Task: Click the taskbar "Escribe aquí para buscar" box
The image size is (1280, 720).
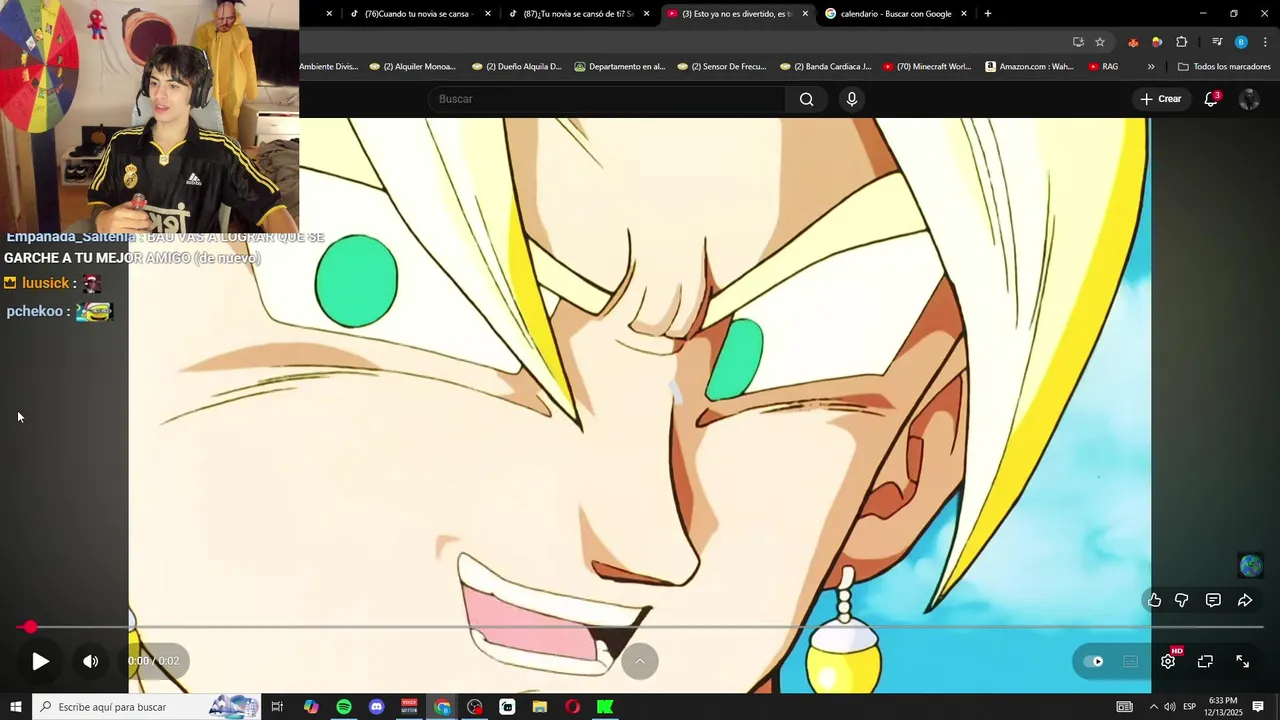Action: coord(148,707)
